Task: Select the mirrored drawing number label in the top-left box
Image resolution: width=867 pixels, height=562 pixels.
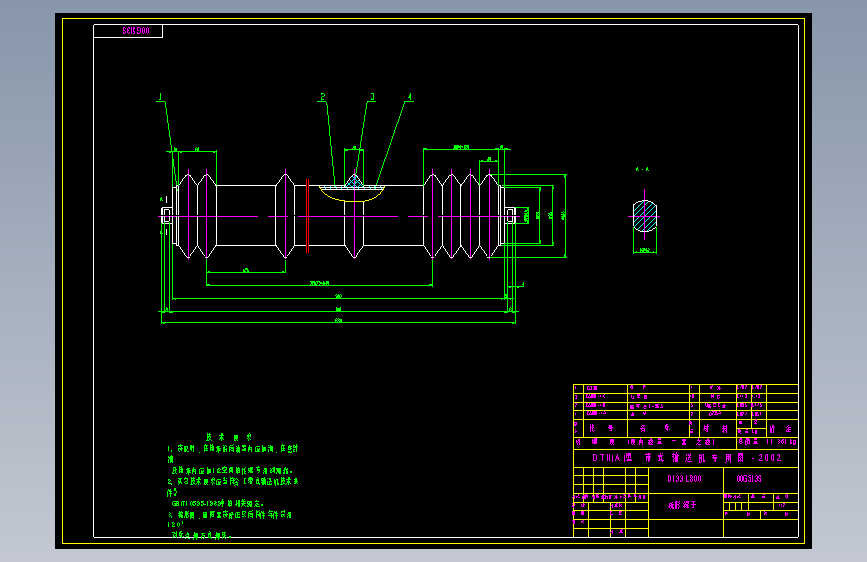Action: point(136,31)
